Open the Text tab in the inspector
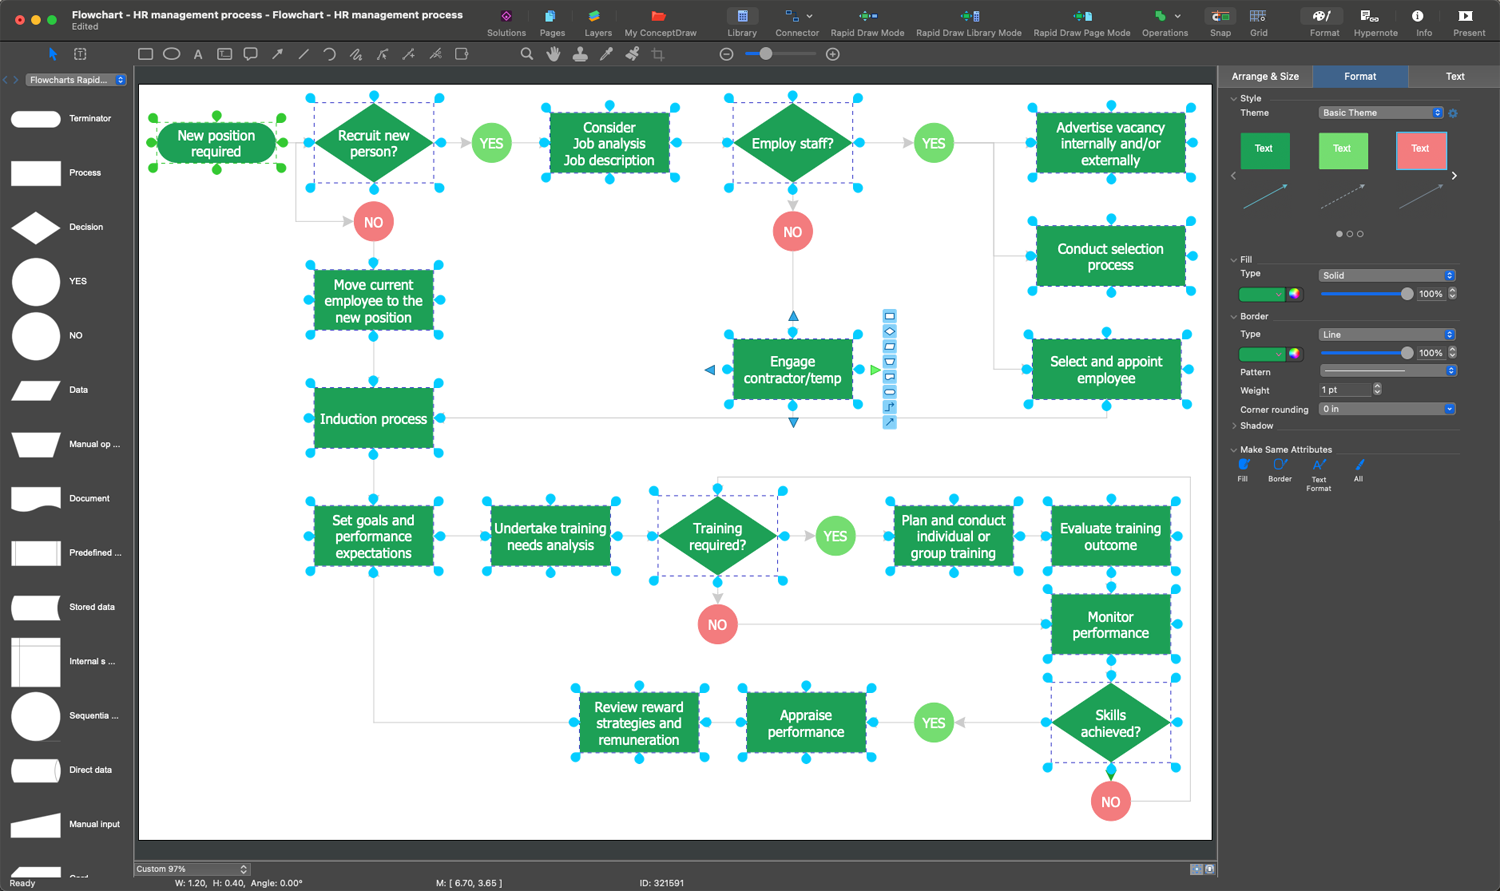1500x891 pixels. (x=1454, y=76)
